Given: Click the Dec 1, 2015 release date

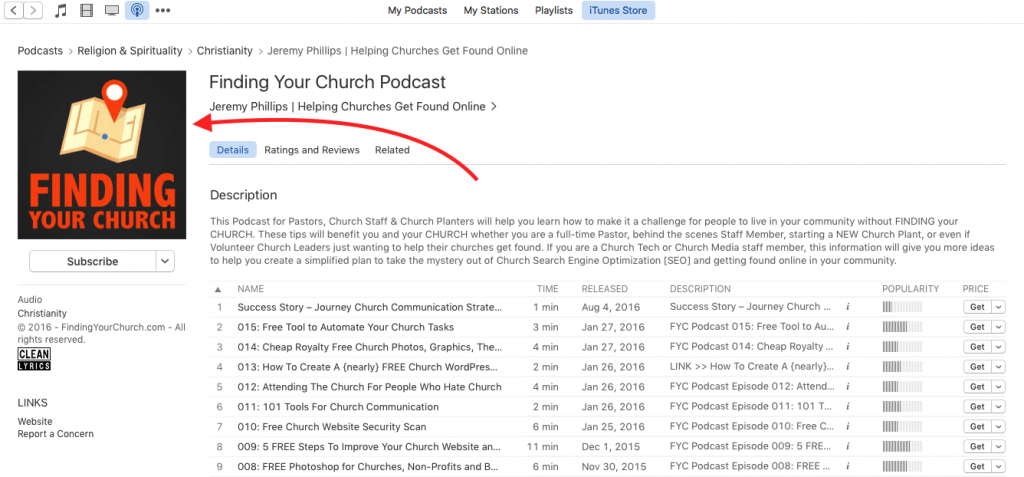Looking at the screenshot, I should tap(607, 447).
